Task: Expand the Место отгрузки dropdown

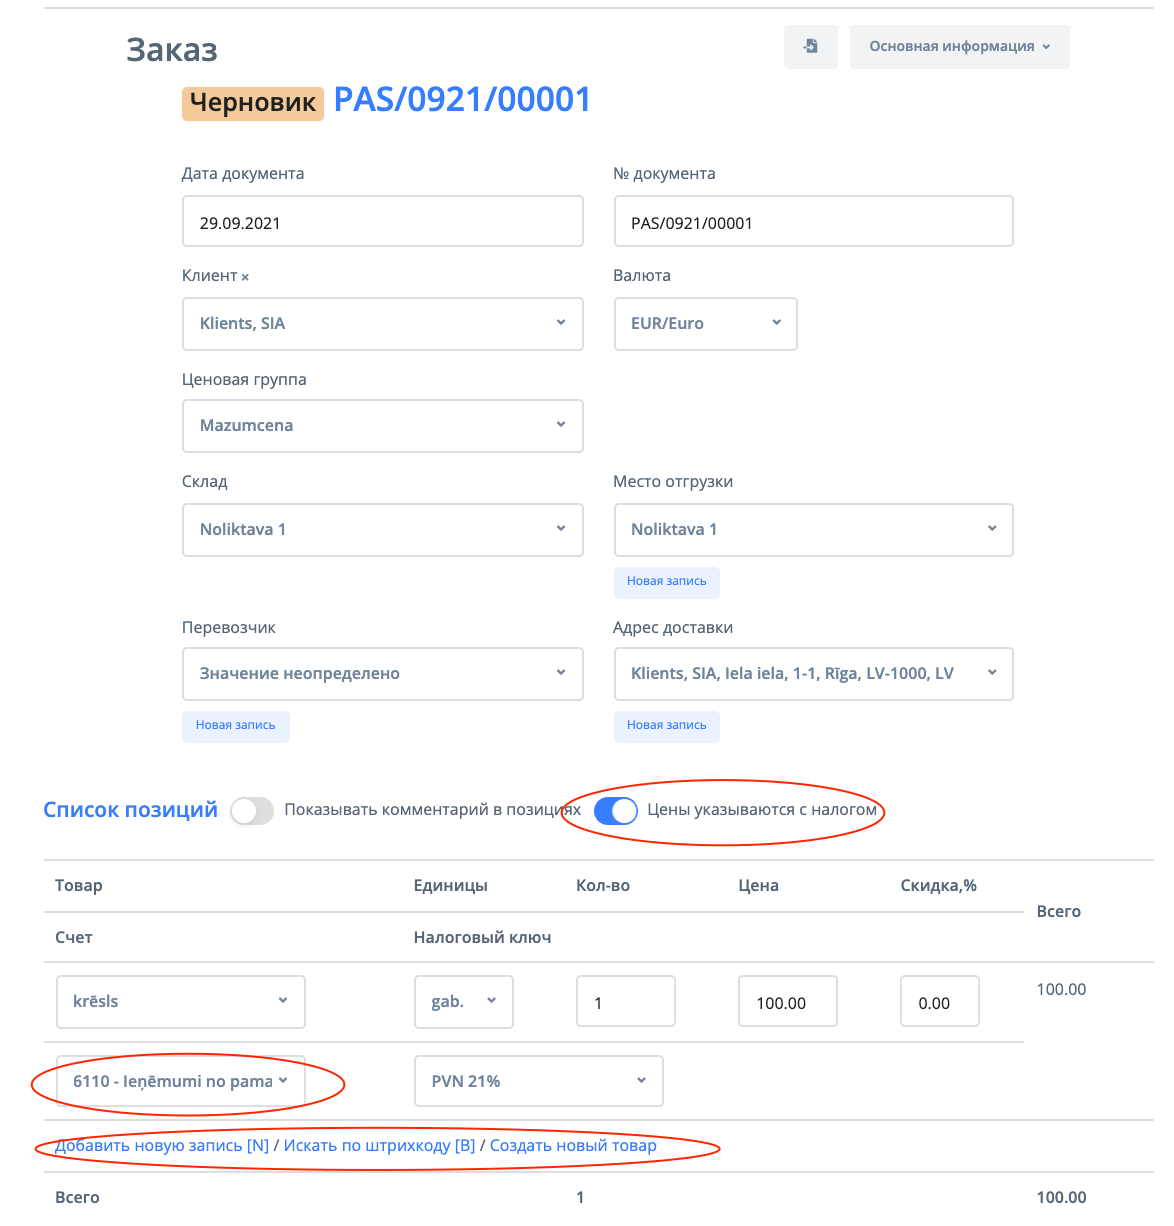Action: (x=813, y=530)
